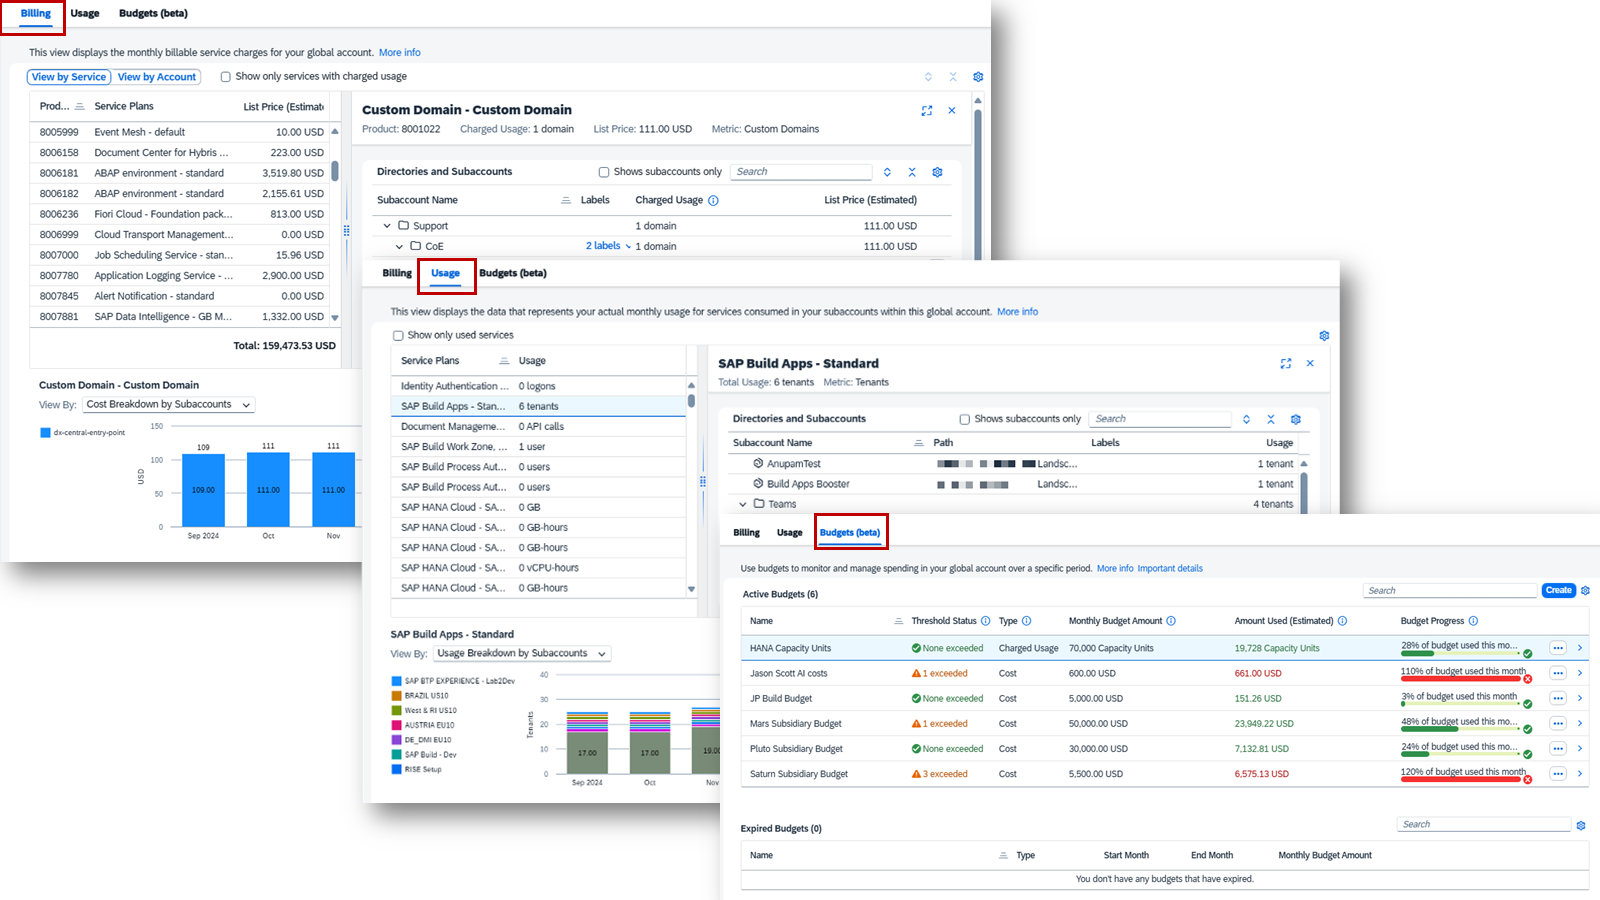Click the sort icon beside Prod... column header
The image size is (1600, 900).
[x=80, y=106]
